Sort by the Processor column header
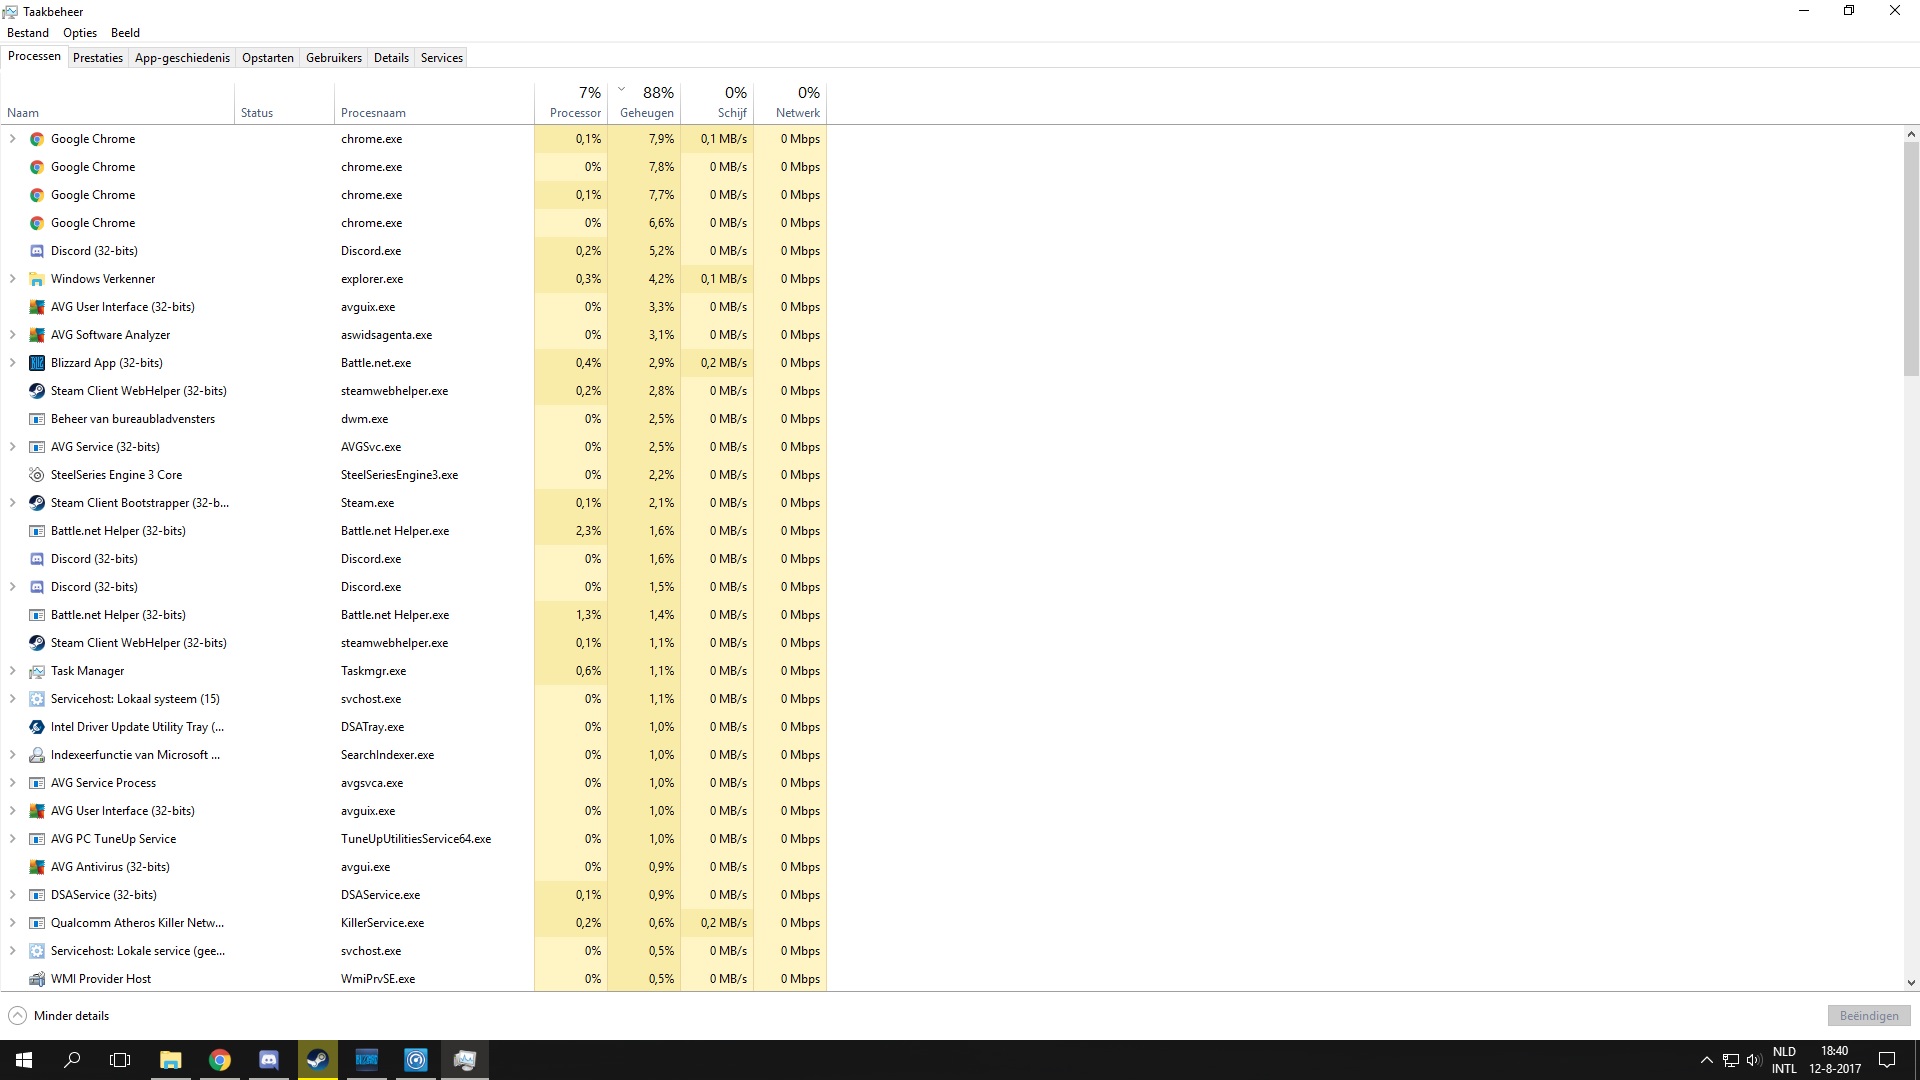Image resolution: width=1920 pixels, height=1080 pixels. (x=571, y=102)
